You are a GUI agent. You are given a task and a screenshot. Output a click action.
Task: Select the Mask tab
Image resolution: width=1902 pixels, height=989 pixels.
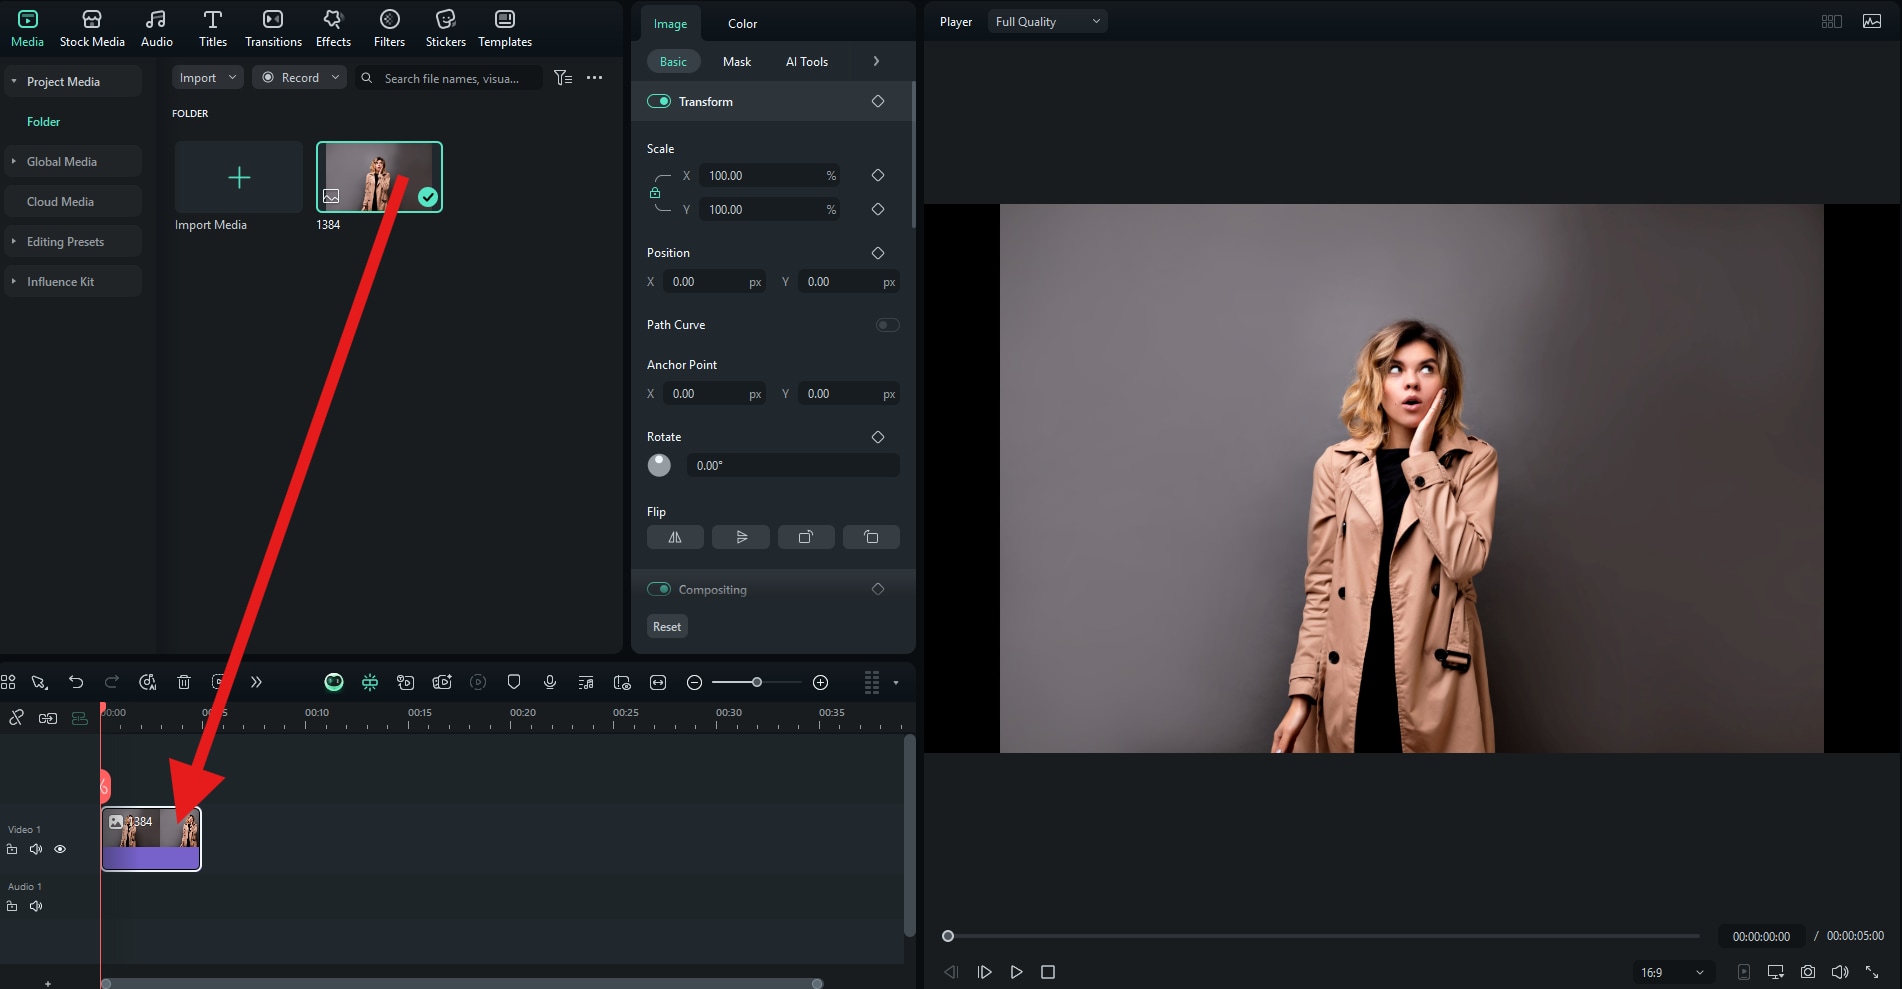pos(736,62)
